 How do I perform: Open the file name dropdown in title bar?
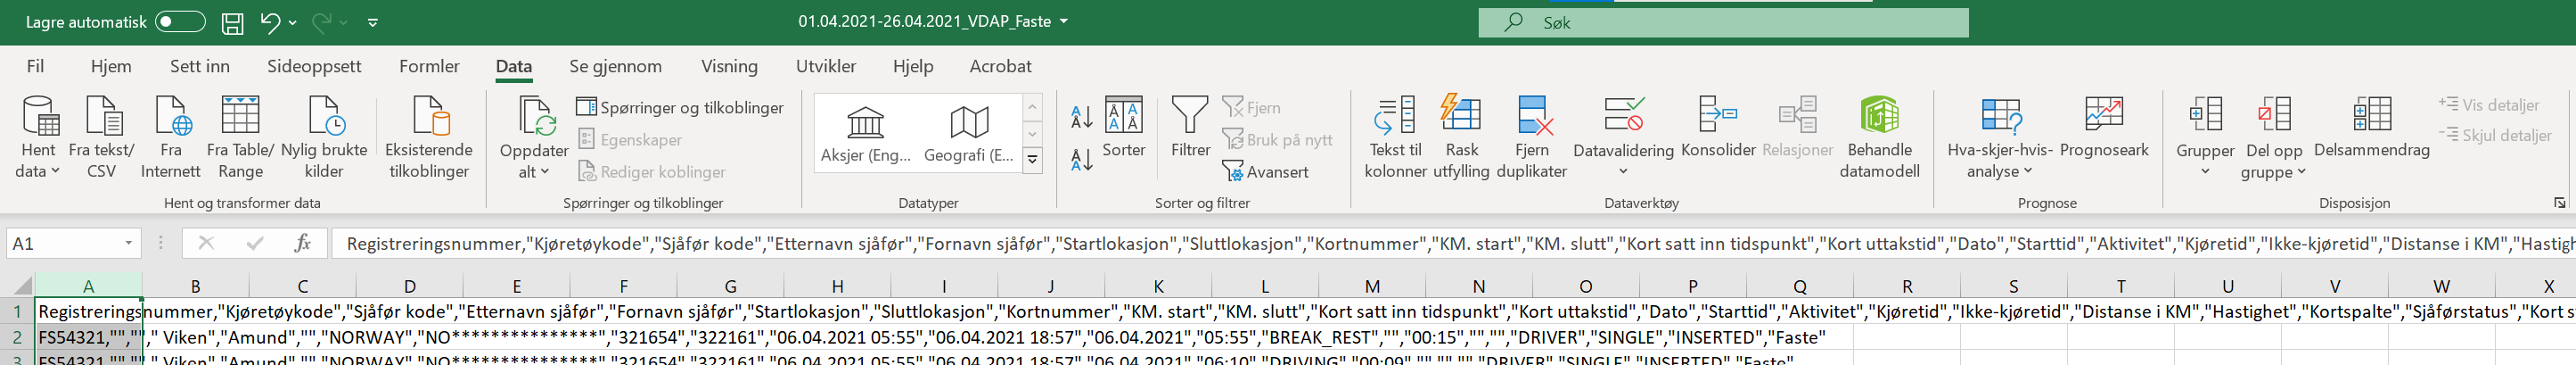click(x=1063, y=21)
